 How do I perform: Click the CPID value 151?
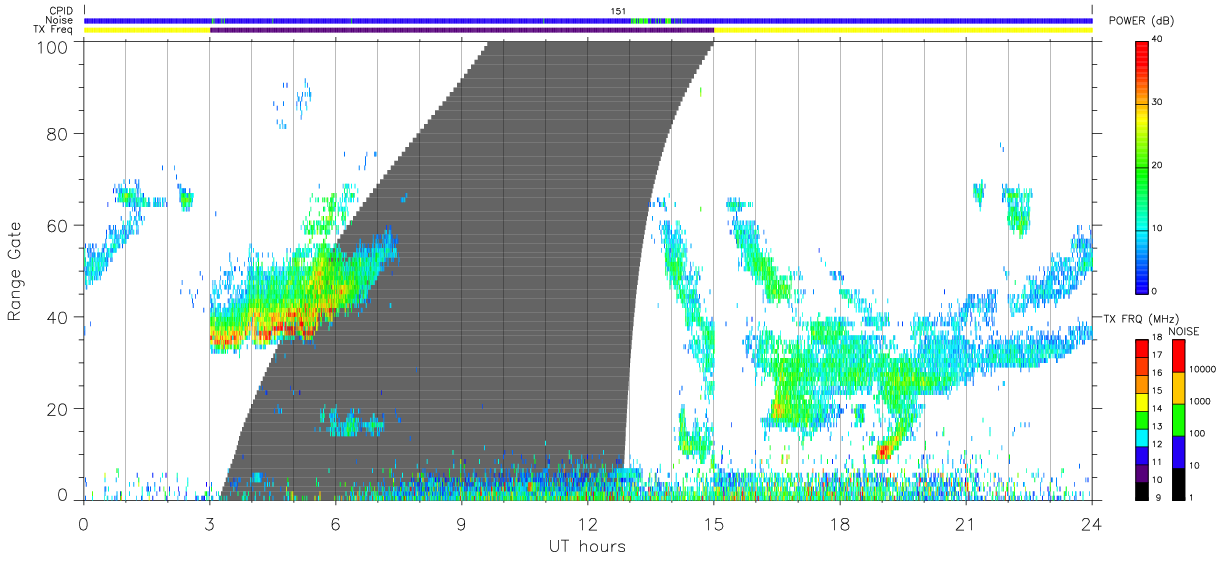tap(618, 11)
